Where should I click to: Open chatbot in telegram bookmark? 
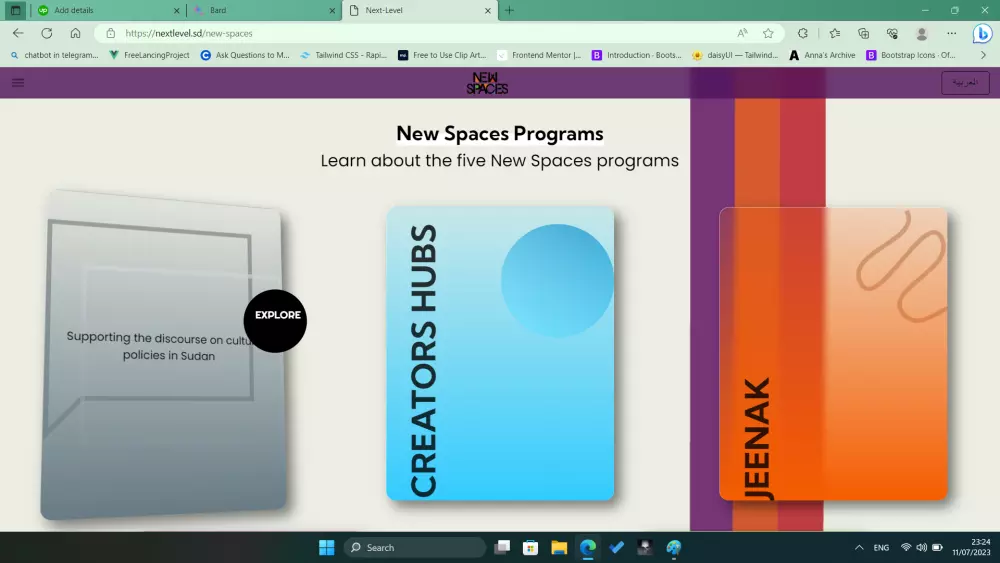point(54,55)
